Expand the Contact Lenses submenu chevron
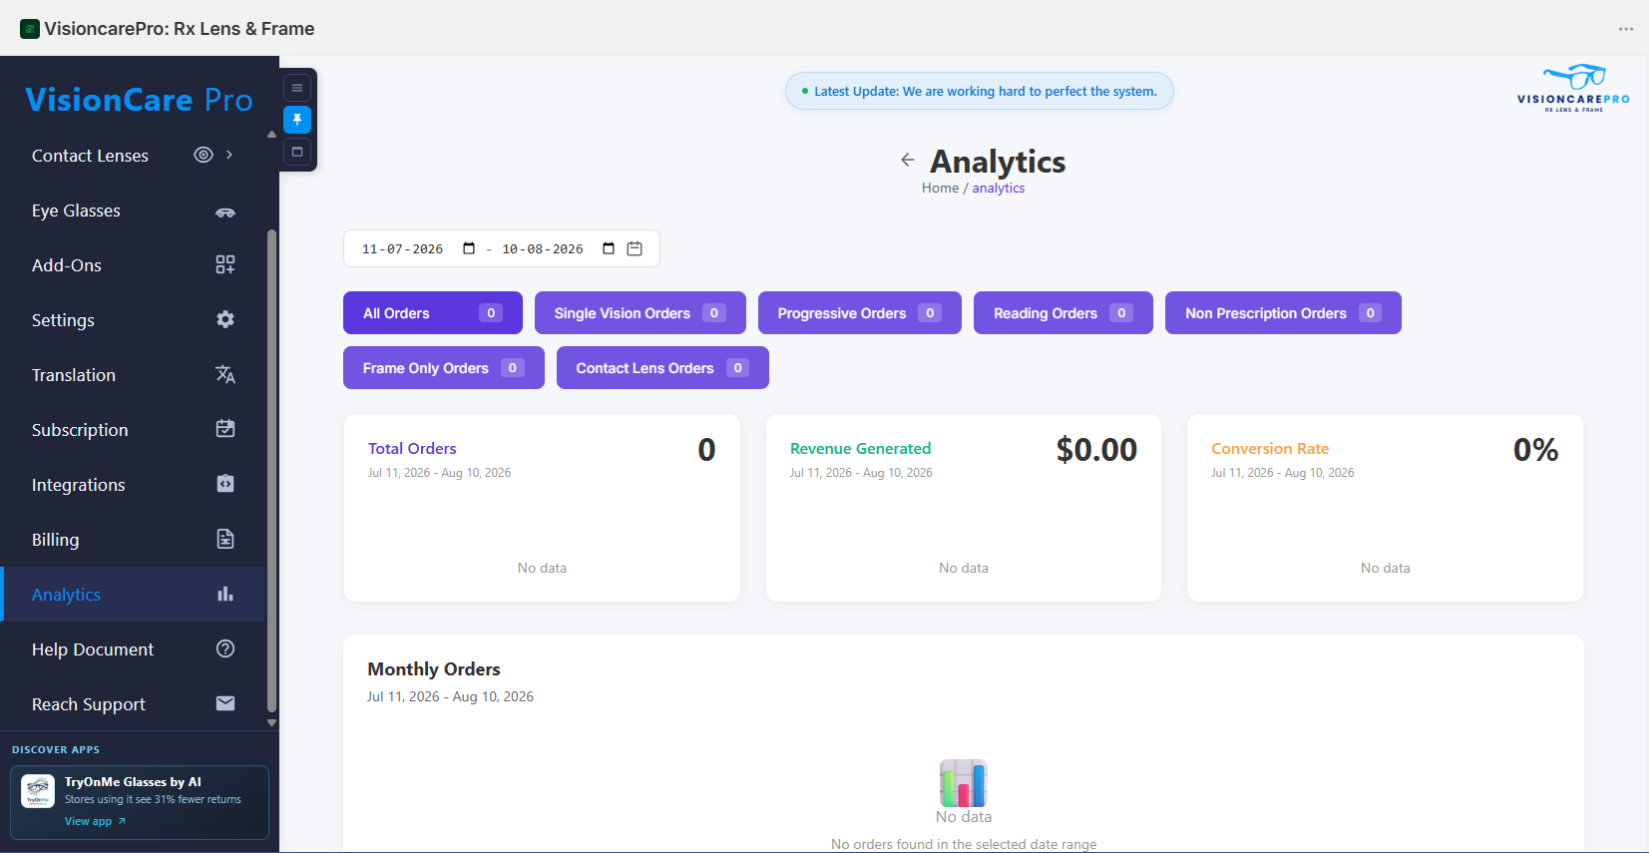This screenshot has width=1649, height=853. click(x=230, y=155)
